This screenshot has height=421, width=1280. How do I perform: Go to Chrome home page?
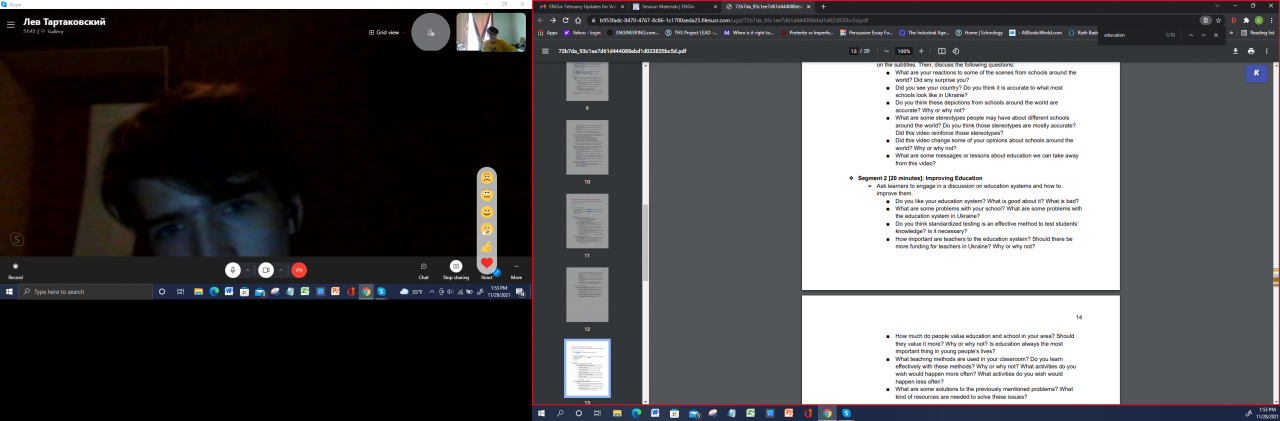click(x=578, y=20)
